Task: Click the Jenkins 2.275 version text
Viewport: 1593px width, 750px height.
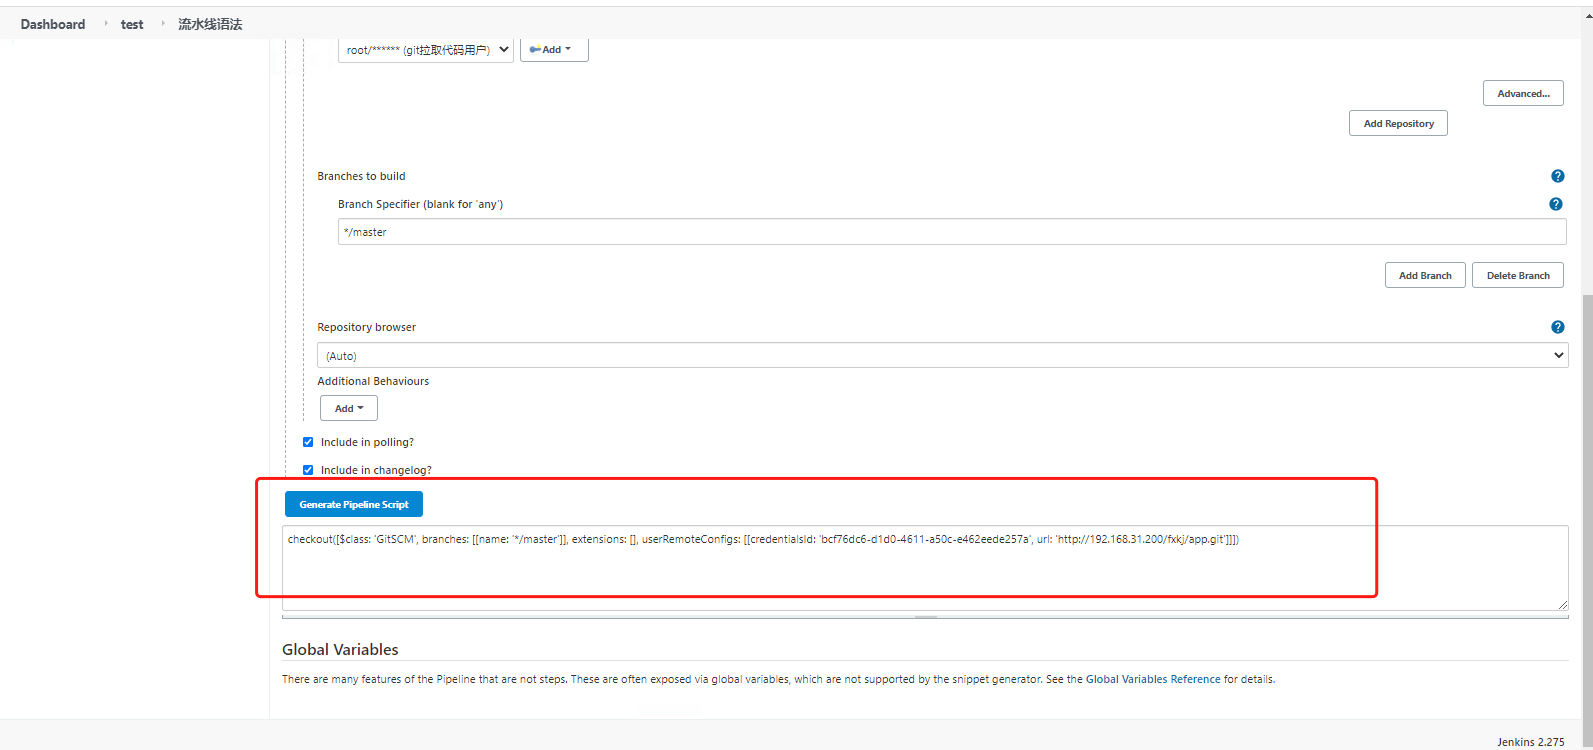Action: (x=1530, y=742)
